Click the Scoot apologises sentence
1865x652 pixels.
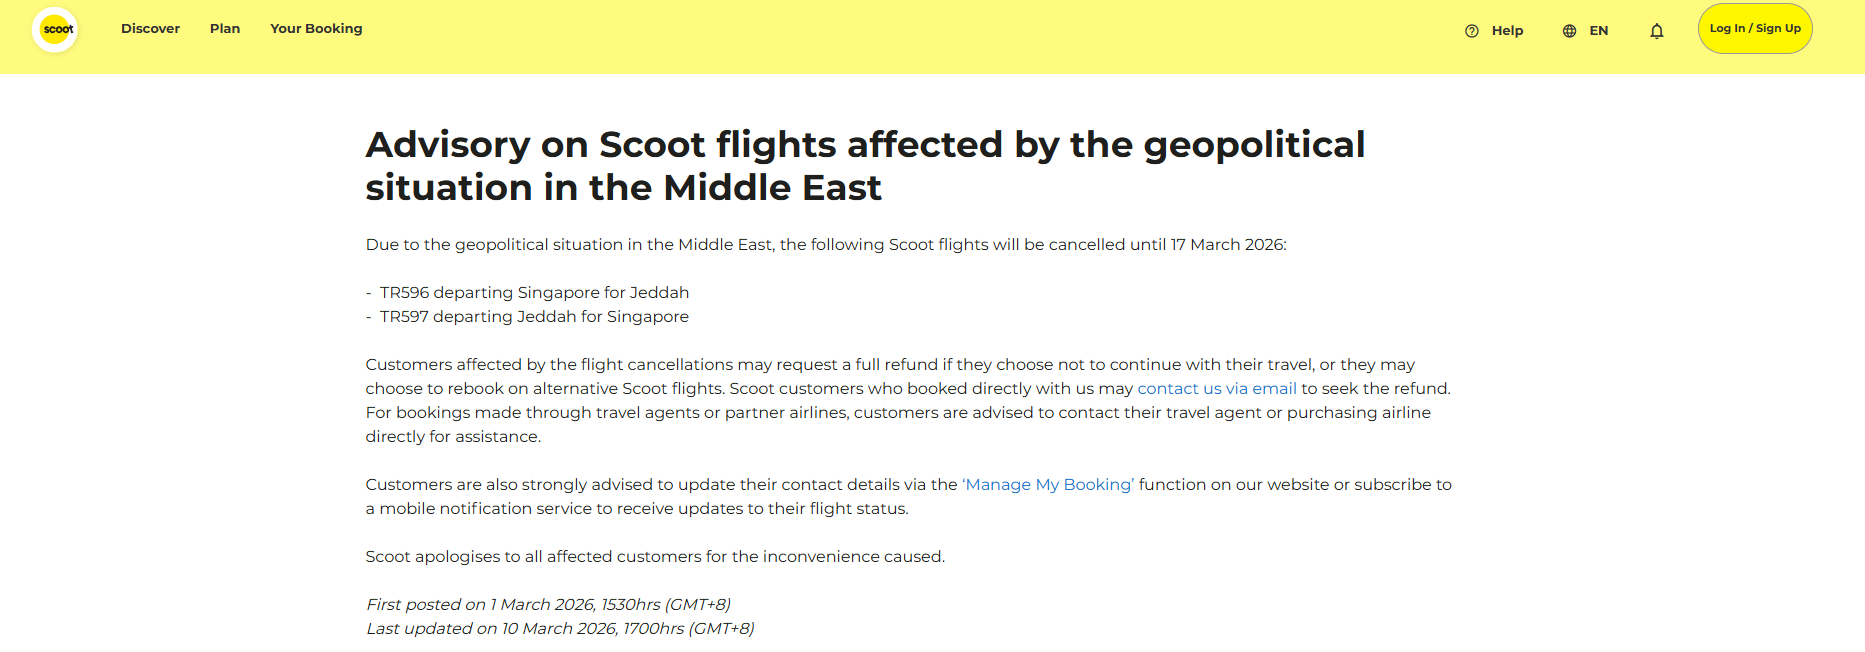click(654, 557)
